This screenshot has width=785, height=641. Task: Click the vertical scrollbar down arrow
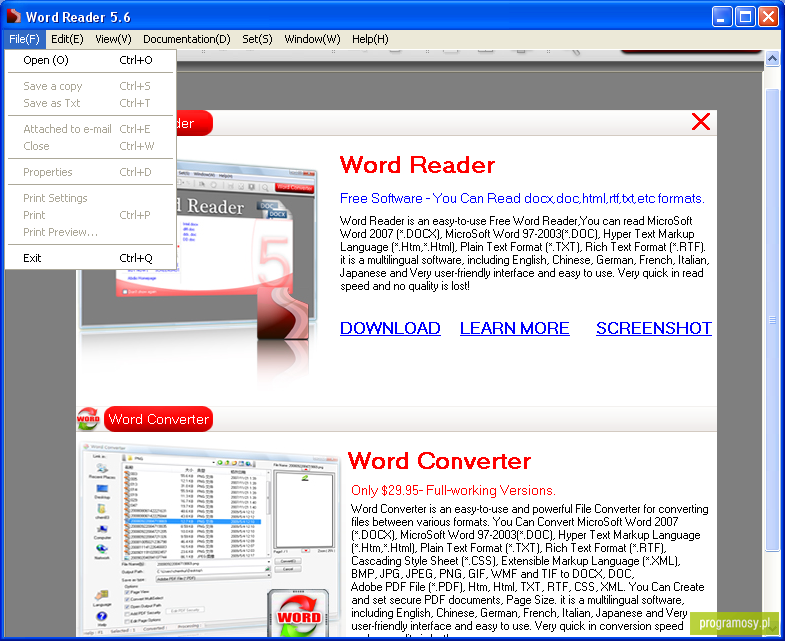point(774,627)
